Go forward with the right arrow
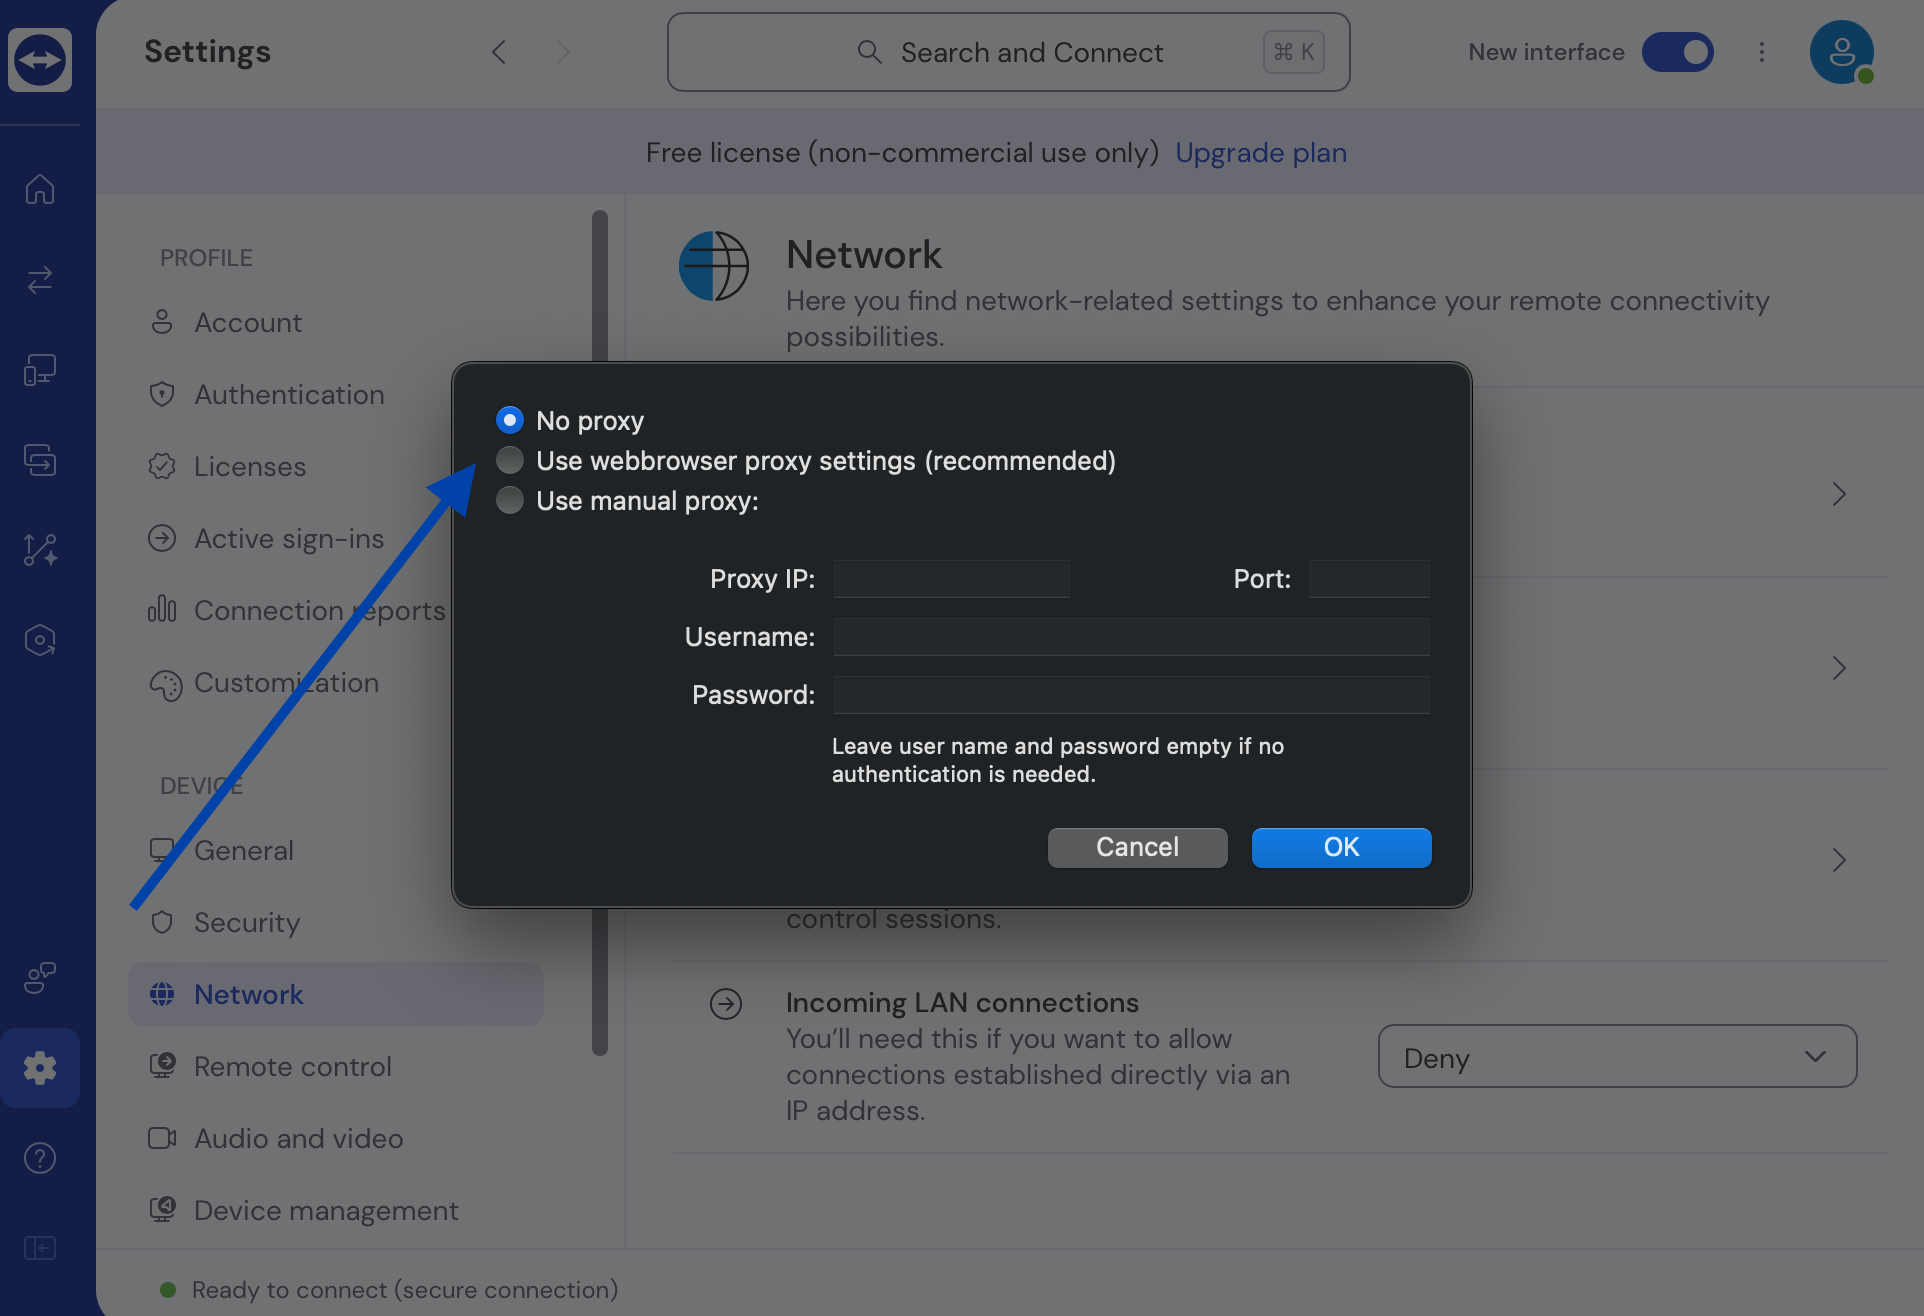 (563, 52)
